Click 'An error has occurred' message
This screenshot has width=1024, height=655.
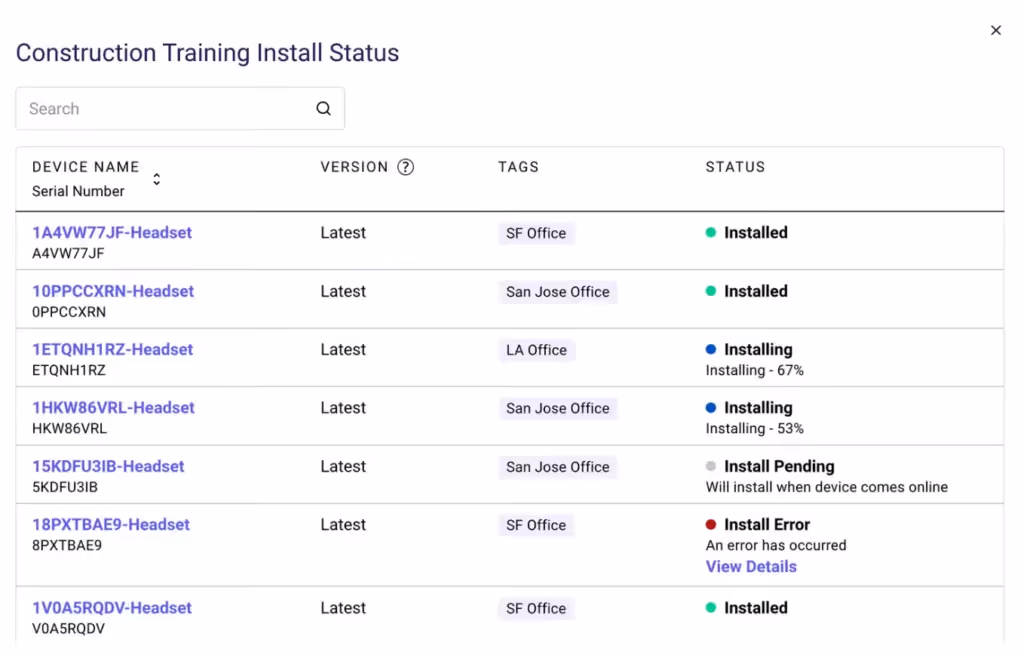pos(776,545)
